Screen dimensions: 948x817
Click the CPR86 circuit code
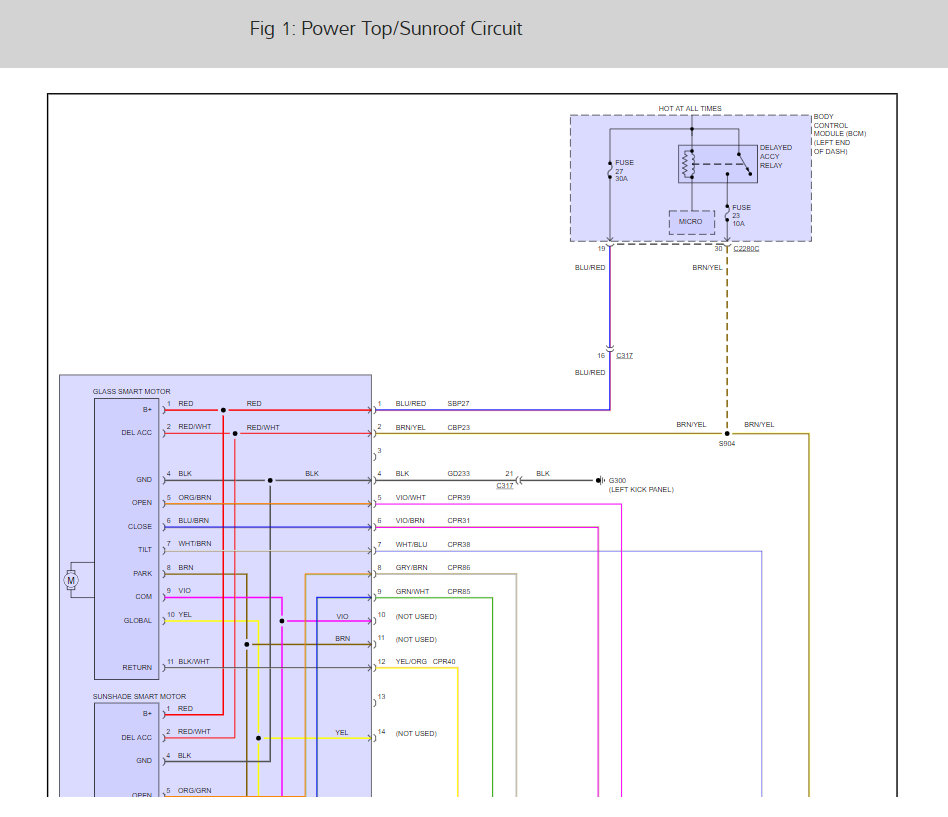[458, 568]
